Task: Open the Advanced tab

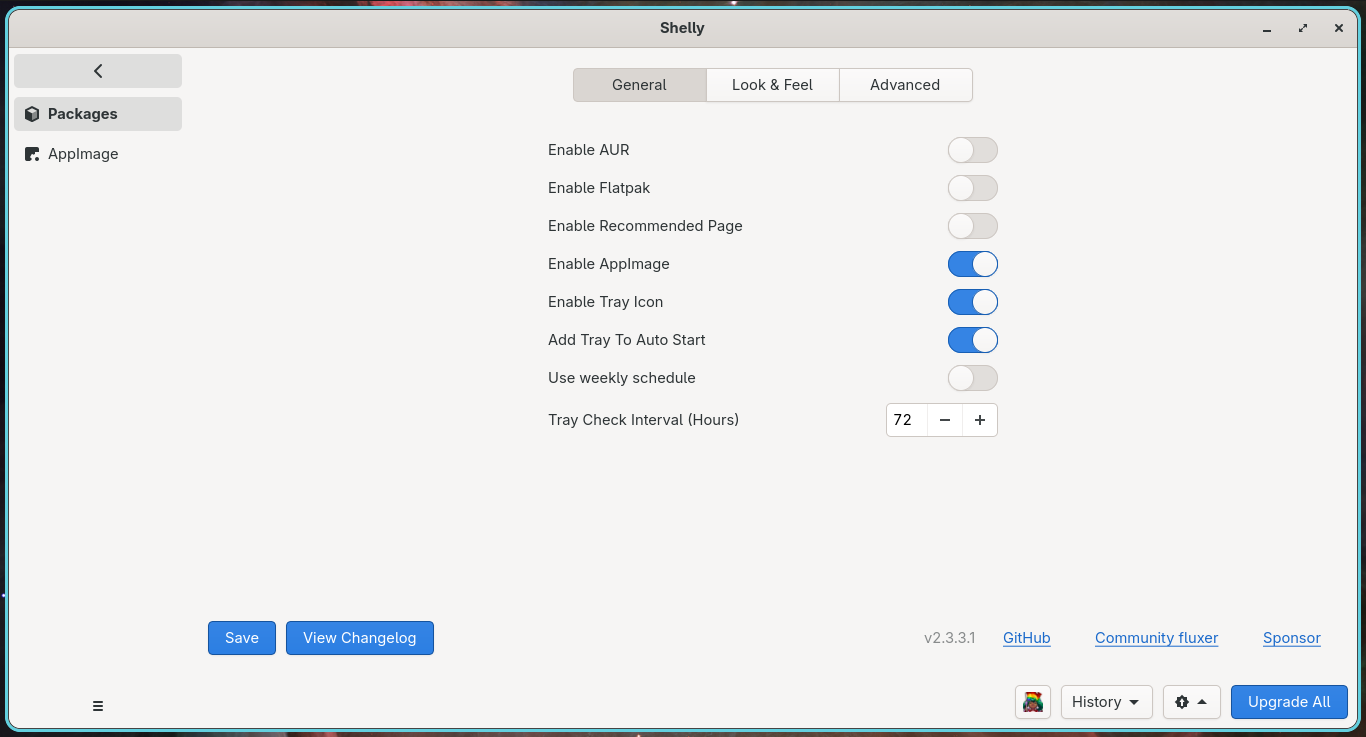Action: 905,85
